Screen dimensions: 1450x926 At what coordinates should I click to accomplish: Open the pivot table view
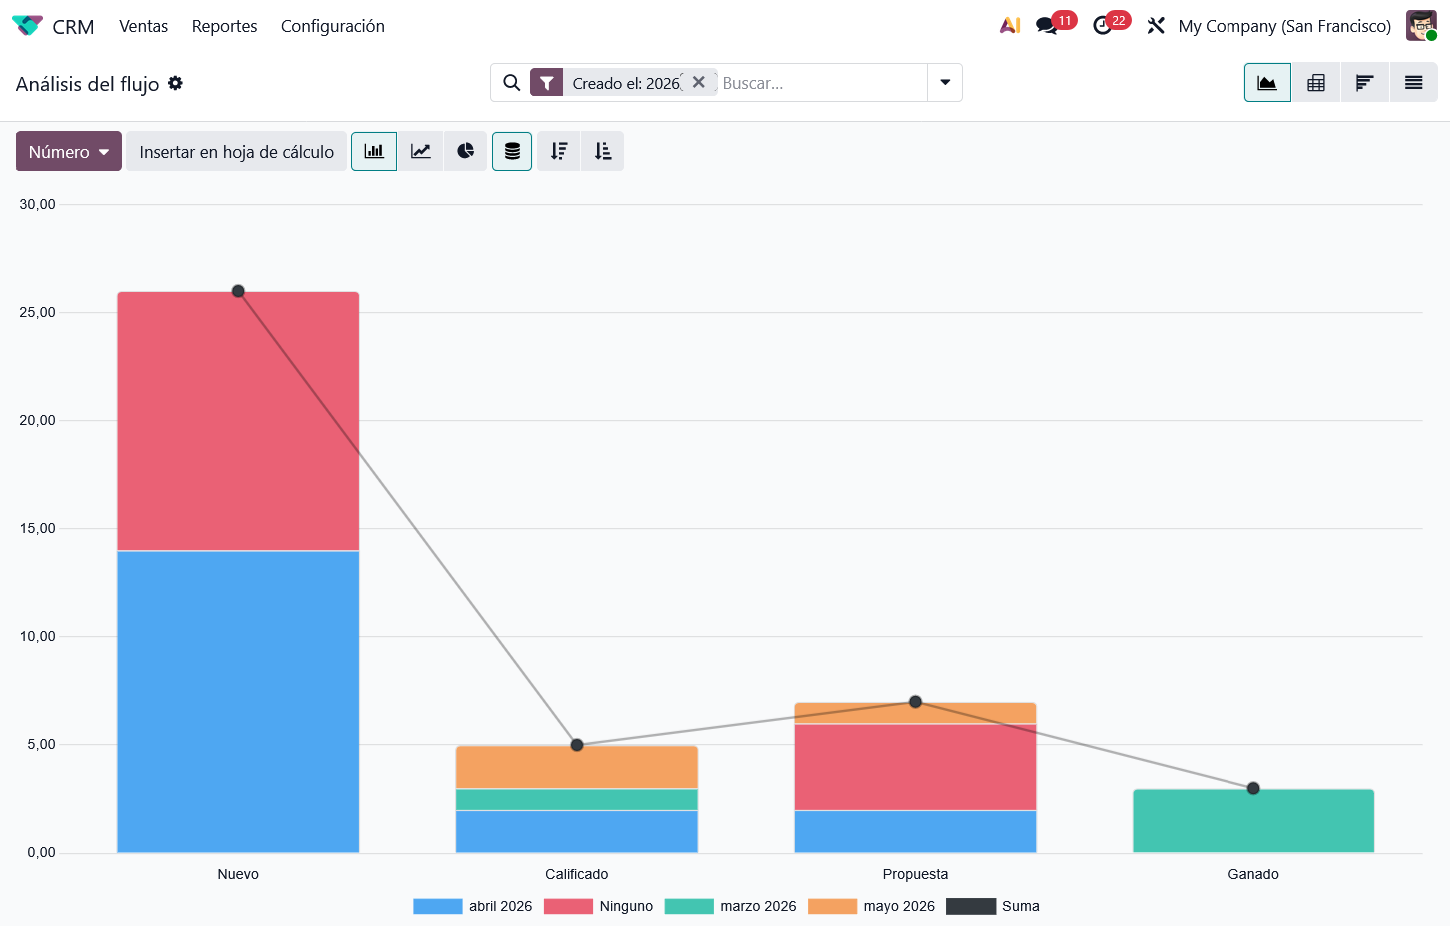tap(1316, 83)
